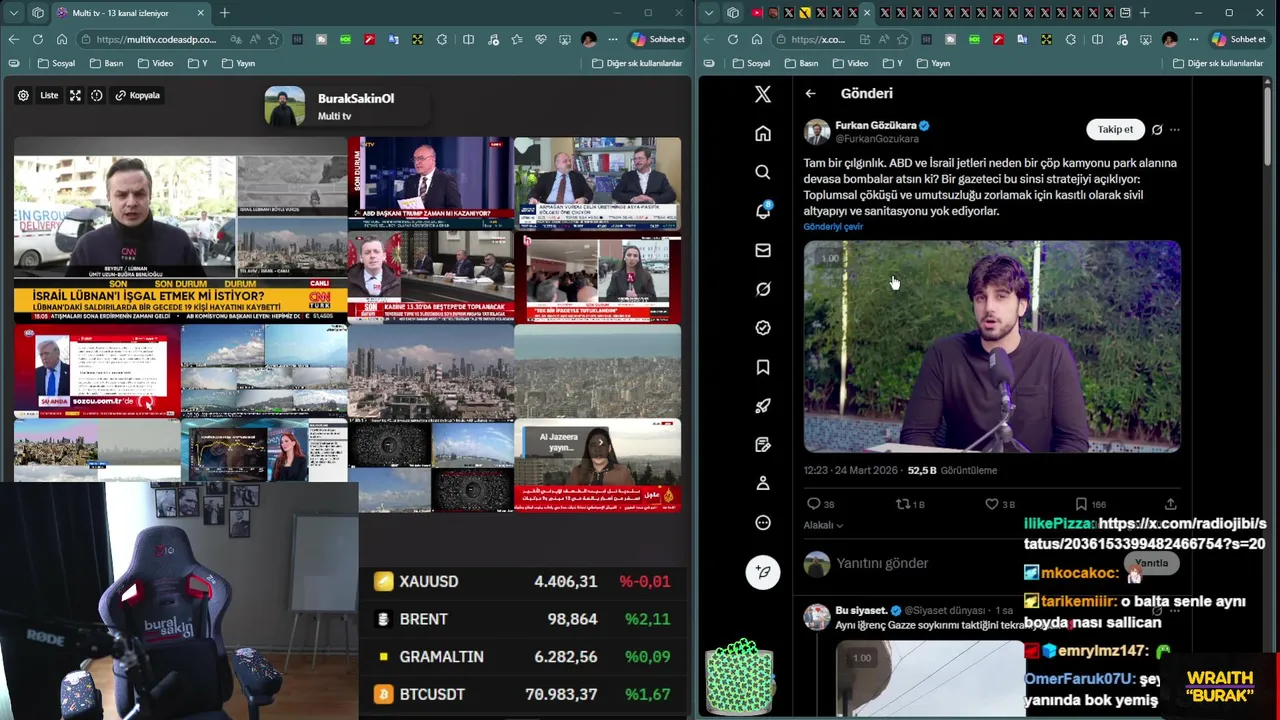Open tab list chevron in right browser

(x=709, y=13)
